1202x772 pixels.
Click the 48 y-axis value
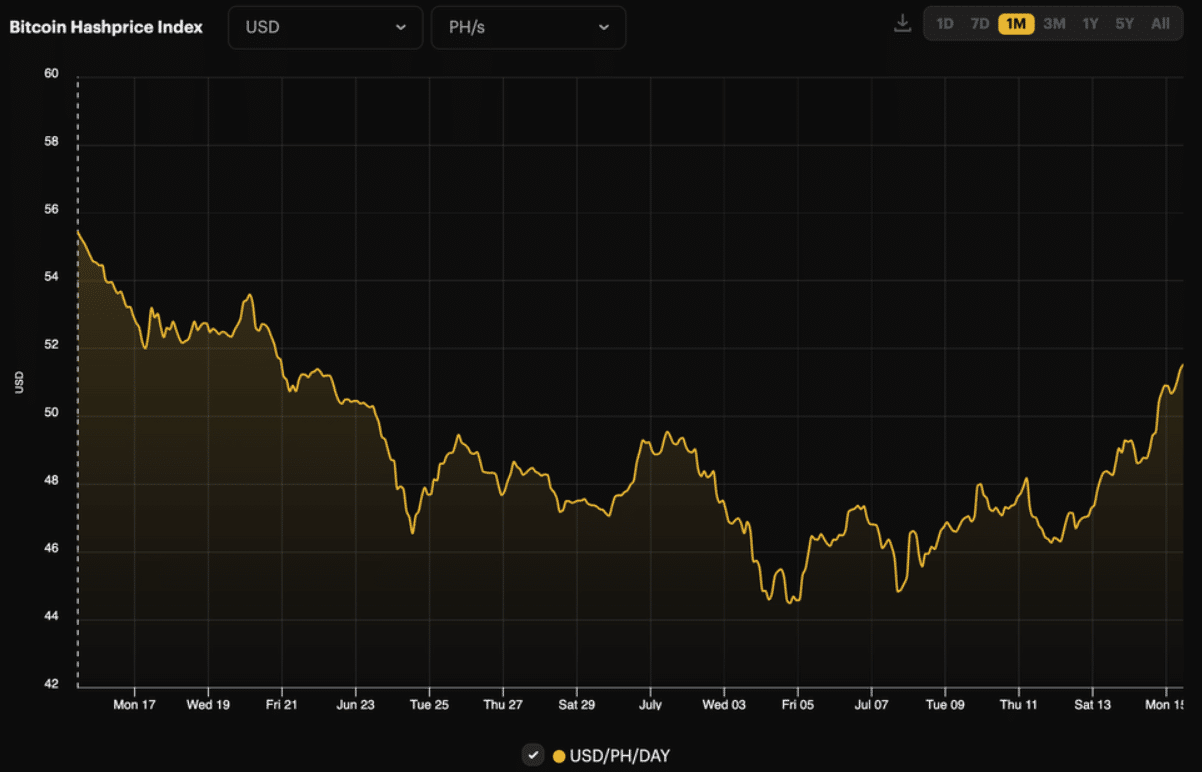point(52,481)
